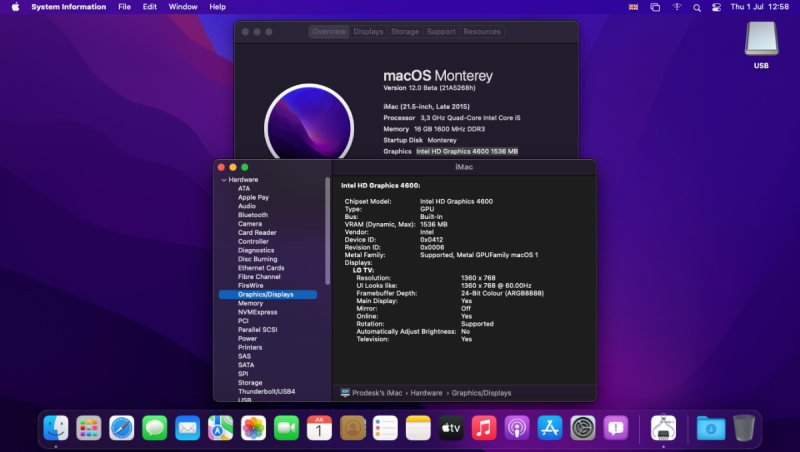The width and height of the screenshot is (800, 452).
Task: Switch to the Storage tab
Action: 405,32
